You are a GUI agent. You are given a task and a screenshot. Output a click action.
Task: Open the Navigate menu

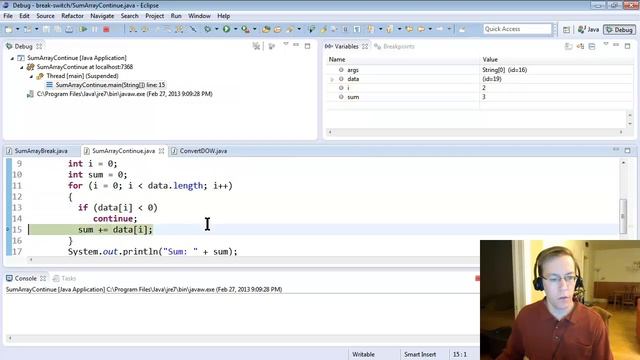tap(102, 16)
